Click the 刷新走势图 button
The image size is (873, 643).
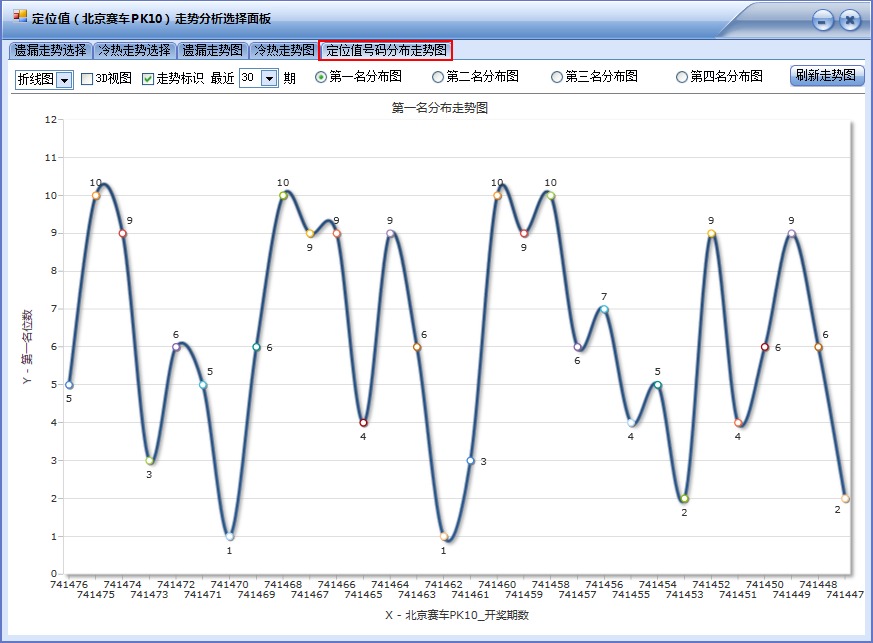point(826,76)
